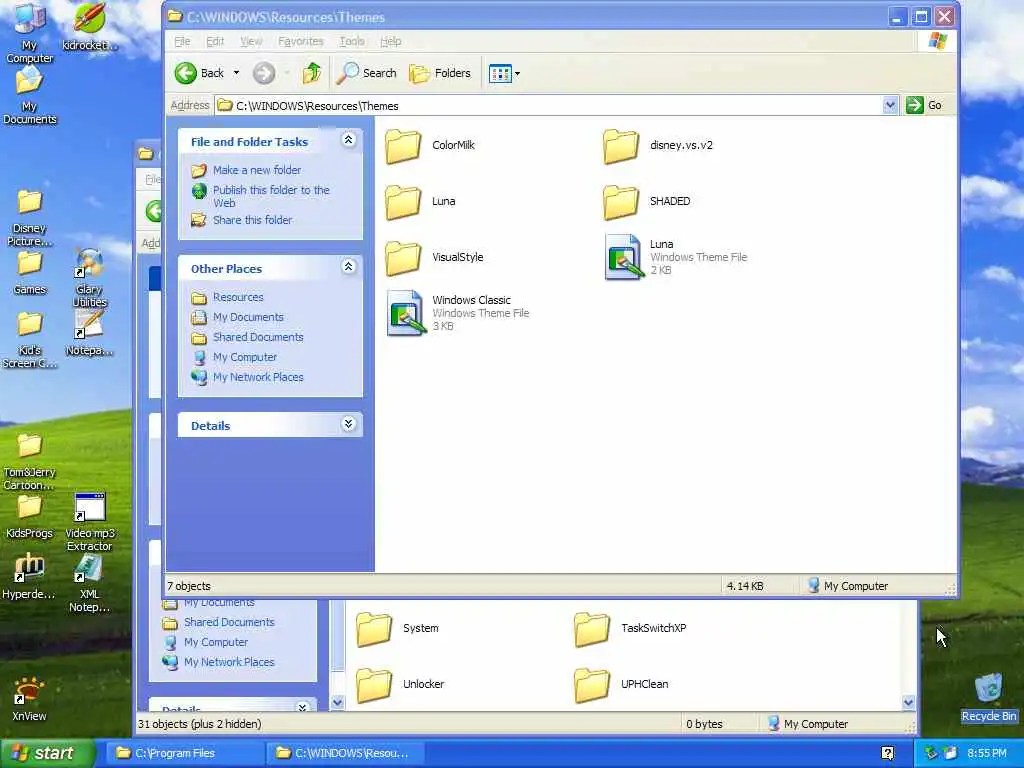
Task: Select the disney.vs.v2 folder
Action: point(658,145)
